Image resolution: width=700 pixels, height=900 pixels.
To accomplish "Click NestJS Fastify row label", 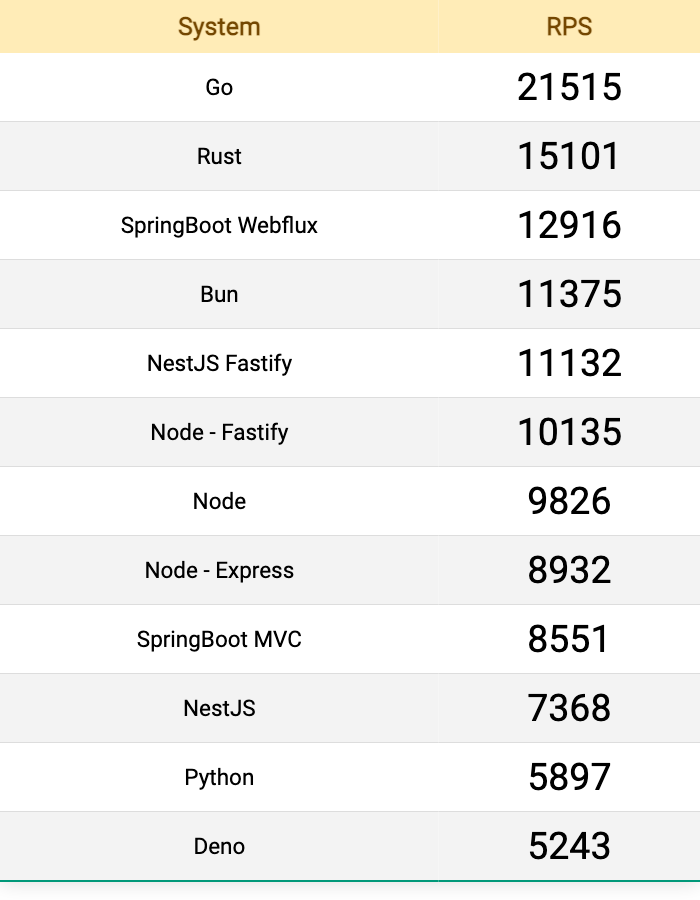I will (x=219, y=363).
